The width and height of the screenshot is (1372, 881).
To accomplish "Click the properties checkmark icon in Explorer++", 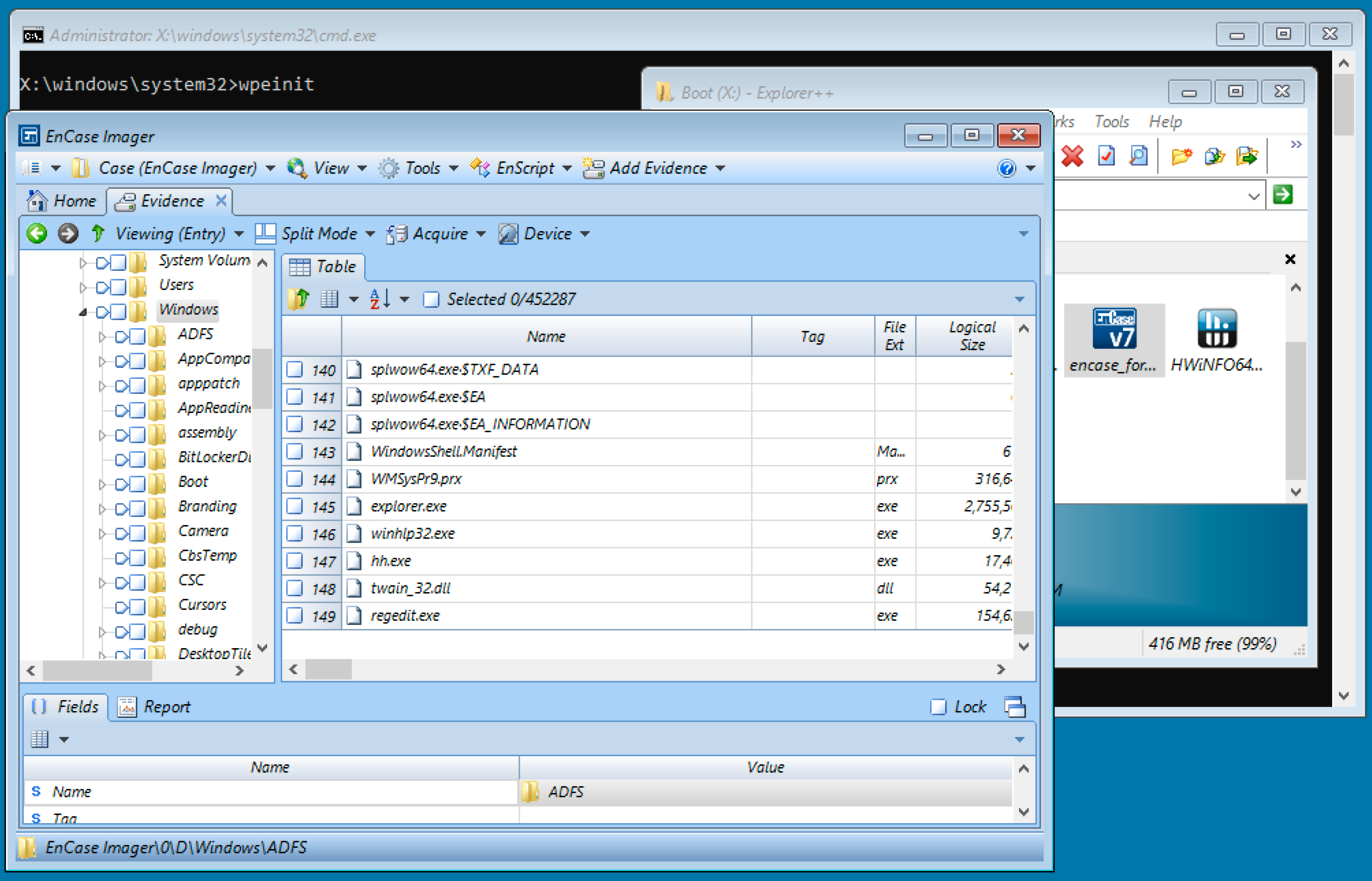I will pyautogui.click(x=1106, y=156).
